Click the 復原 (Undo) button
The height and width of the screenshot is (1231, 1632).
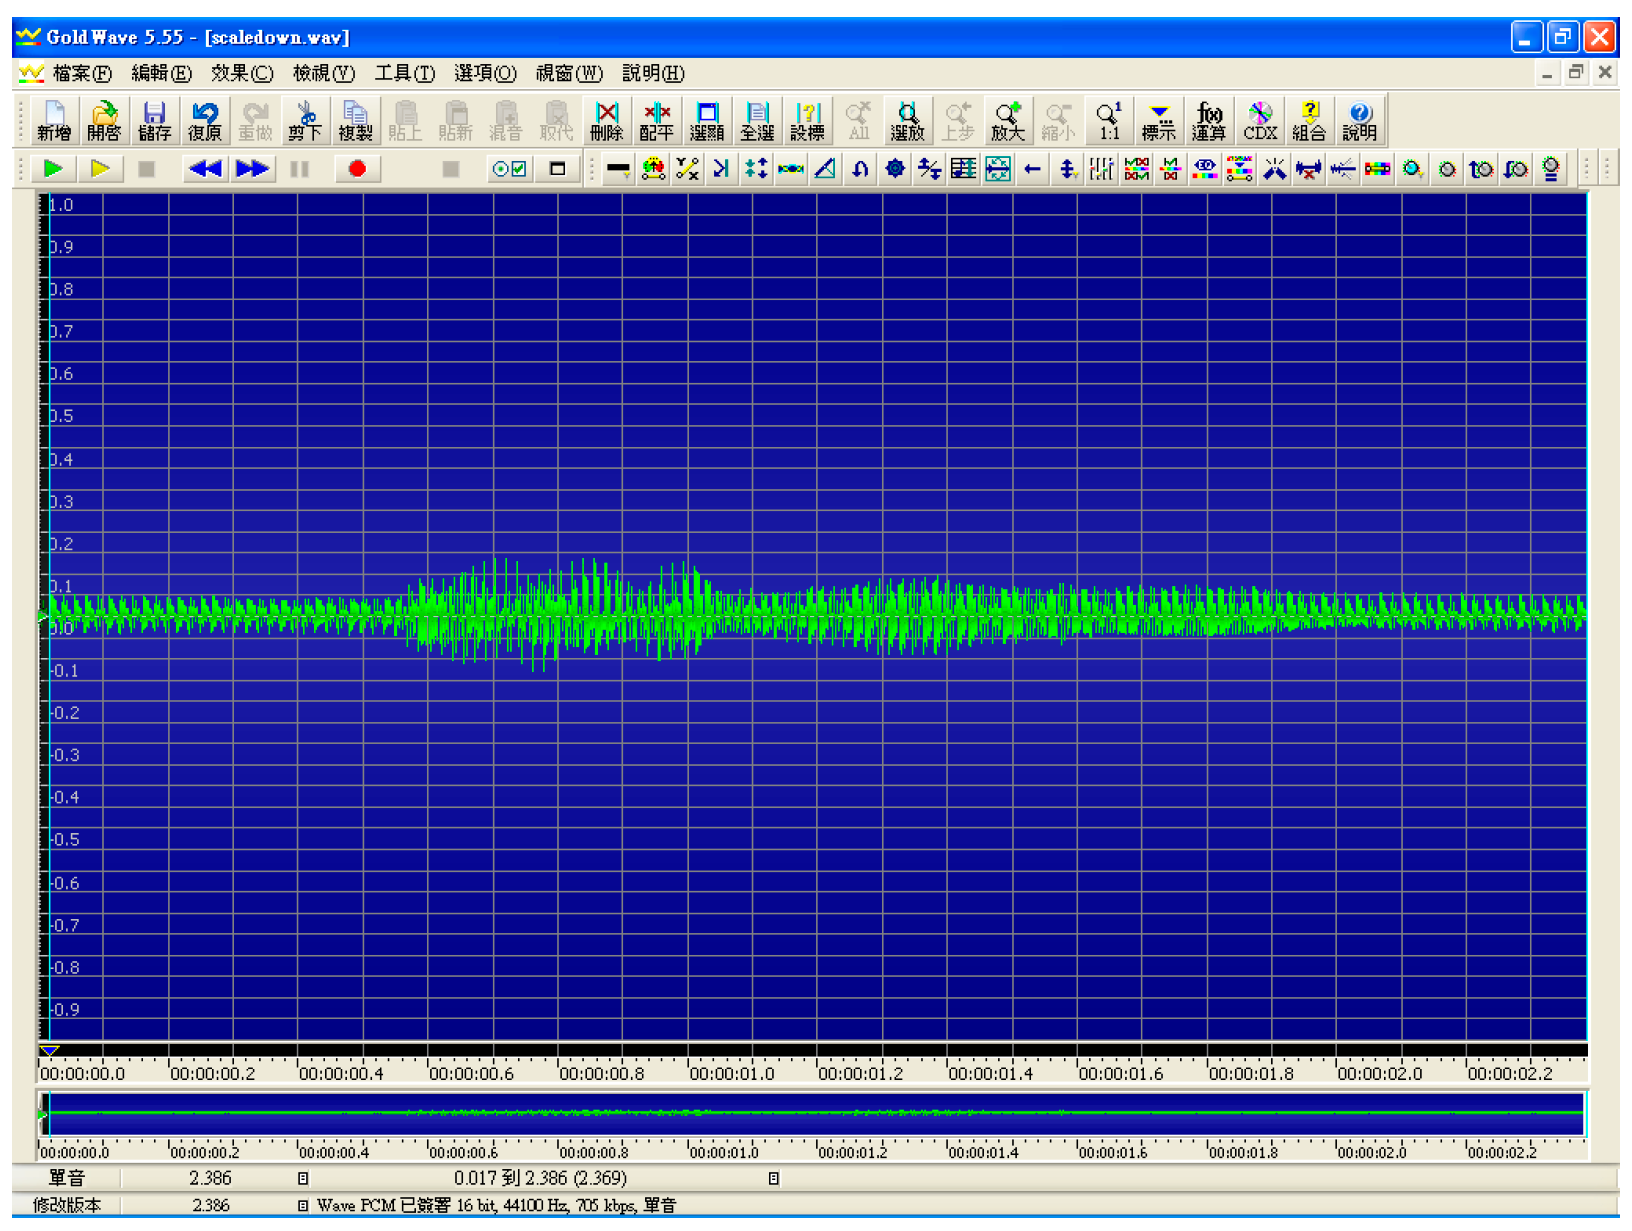click(205, 121)
